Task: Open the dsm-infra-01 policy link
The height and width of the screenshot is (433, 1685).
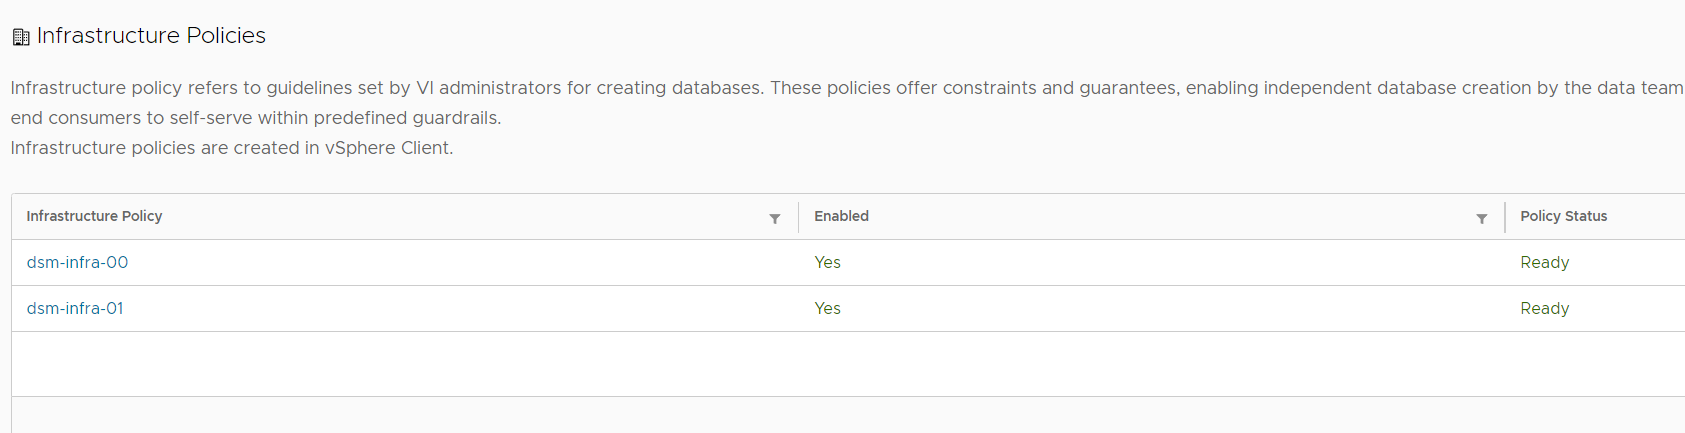Action: click(75, 308)
